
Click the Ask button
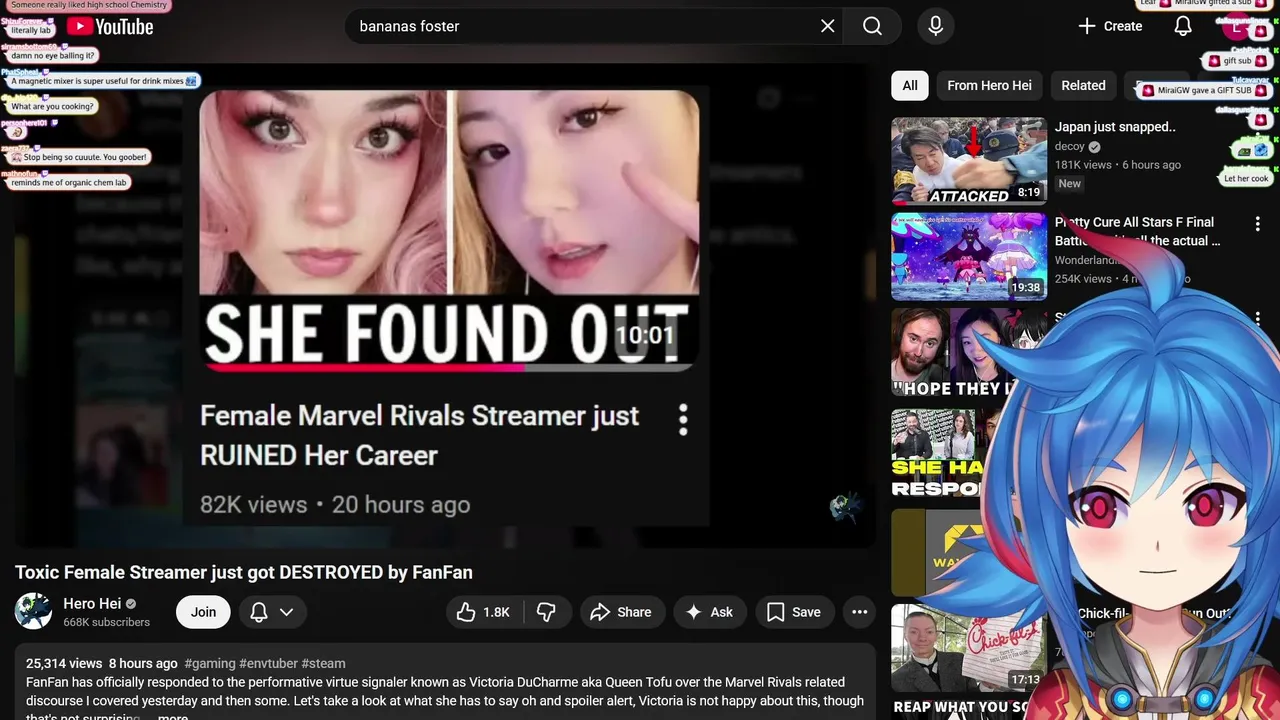point(709,612)
